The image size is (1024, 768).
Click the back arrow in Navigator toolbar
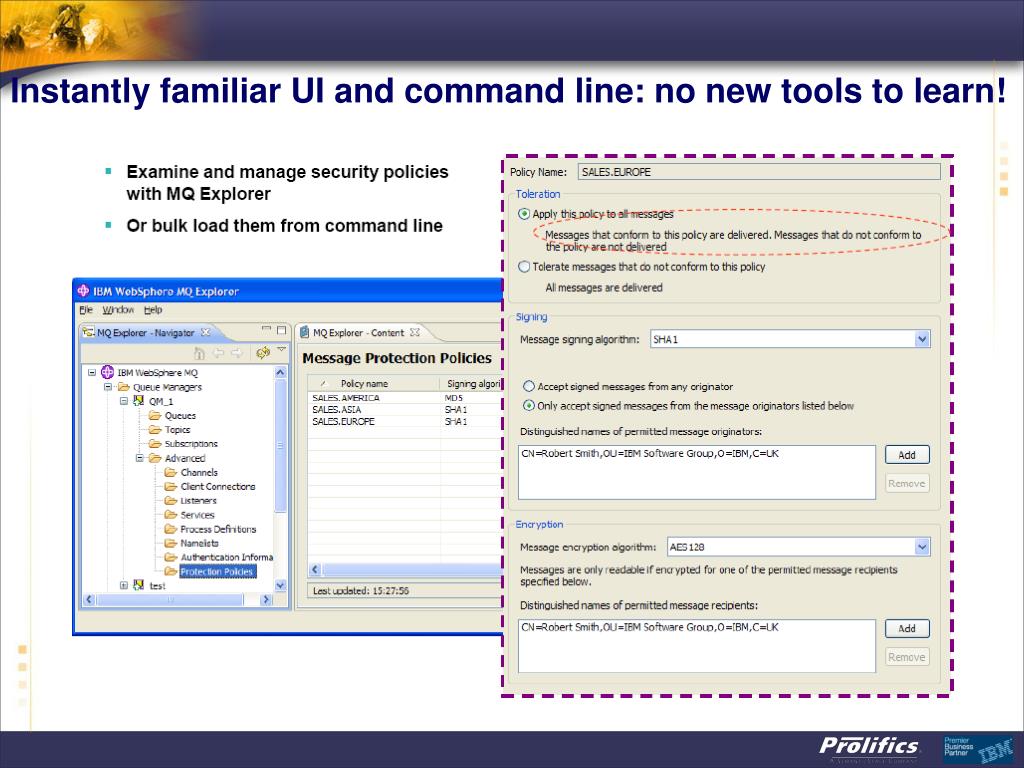[219, 353]
